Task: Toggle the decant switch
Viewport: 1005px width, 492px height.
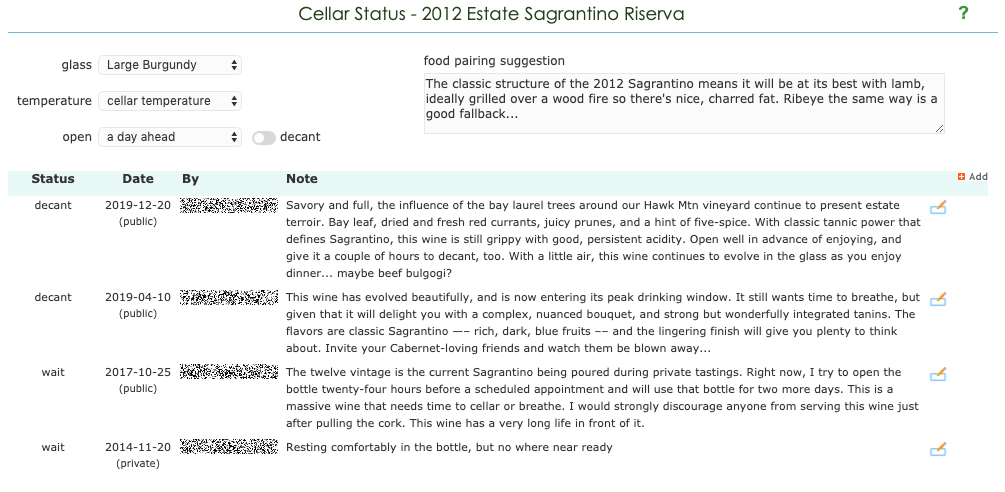Action: pos(263,138)
